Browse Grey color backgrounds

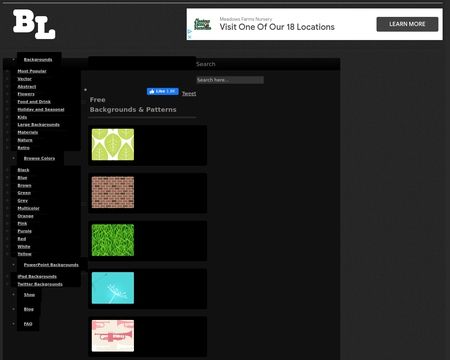(23, 201)
